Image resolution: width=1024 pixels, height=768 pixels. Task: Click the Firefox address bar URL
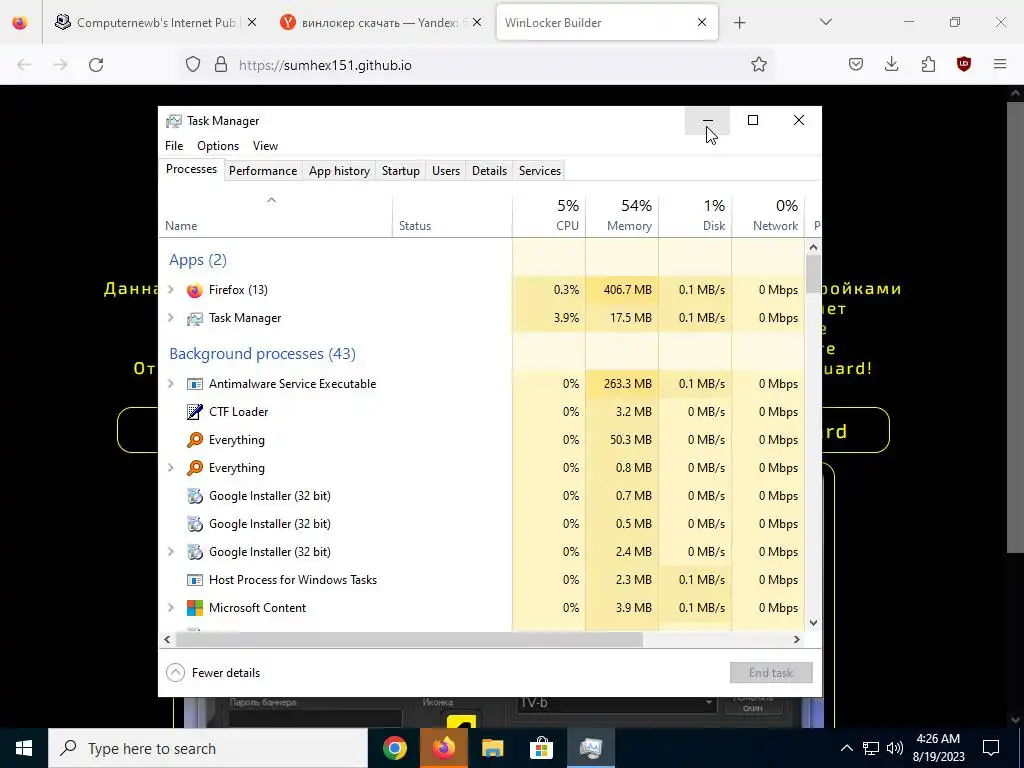325,65
